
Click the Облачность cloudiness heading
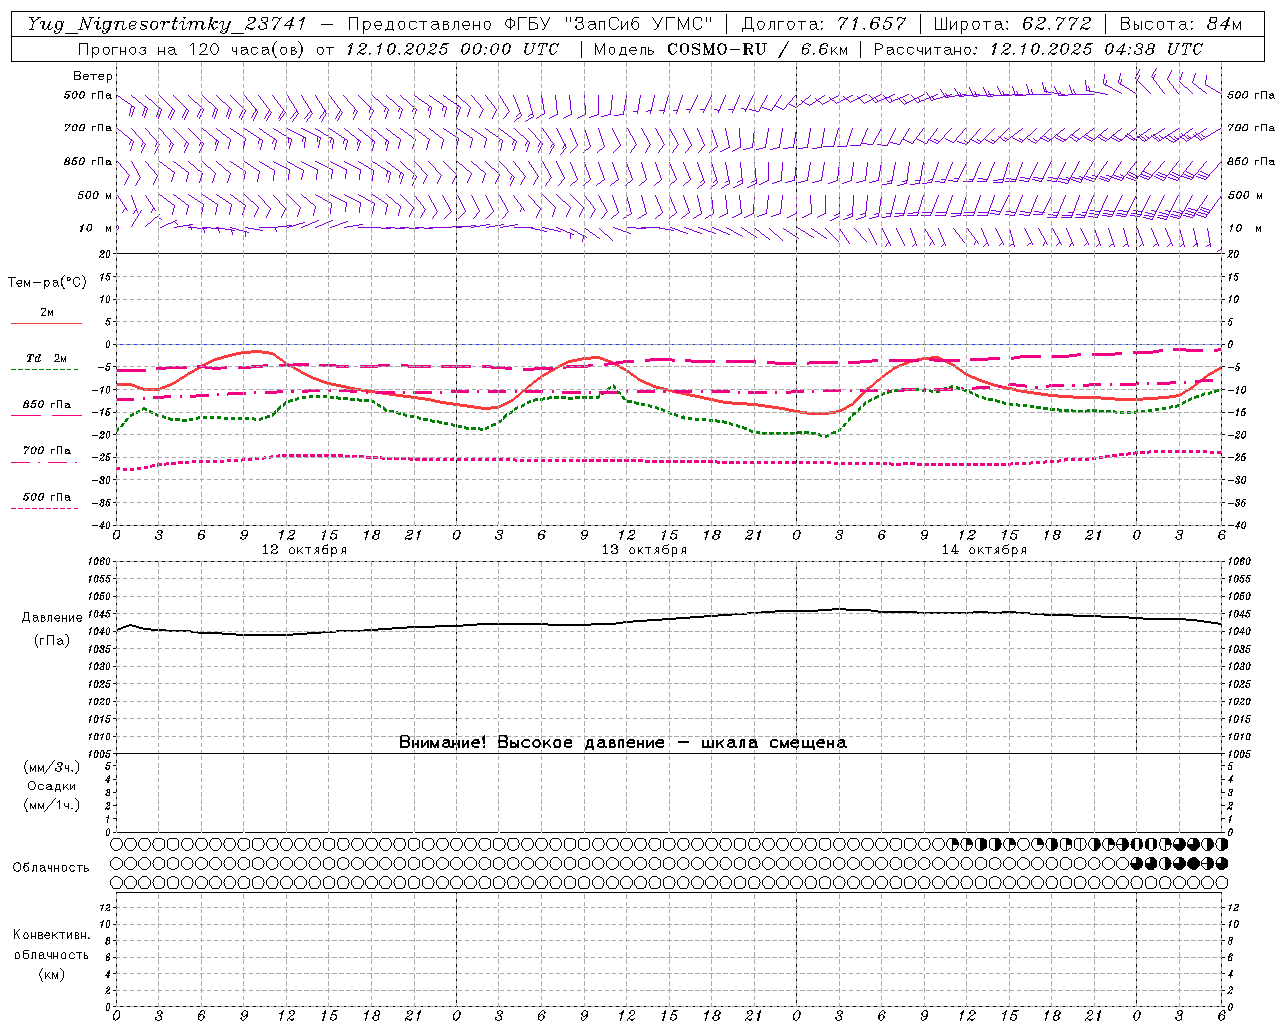click(51, 867)
